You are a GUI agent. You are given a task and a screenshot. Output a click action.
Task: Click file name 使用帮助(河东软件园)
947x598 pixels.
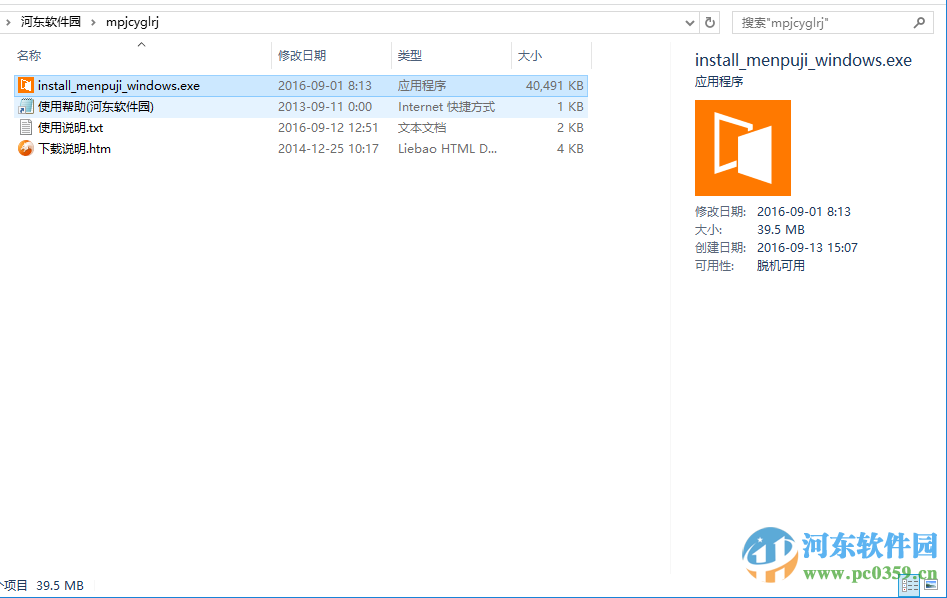coord(96,107)
